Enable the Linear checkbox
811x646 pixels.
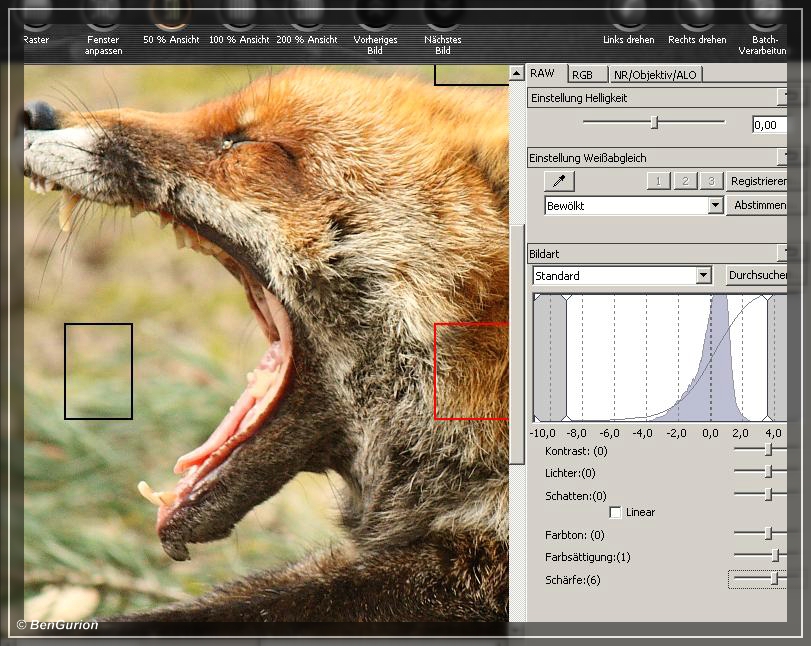pyautogui.click(x=615, y=512)
